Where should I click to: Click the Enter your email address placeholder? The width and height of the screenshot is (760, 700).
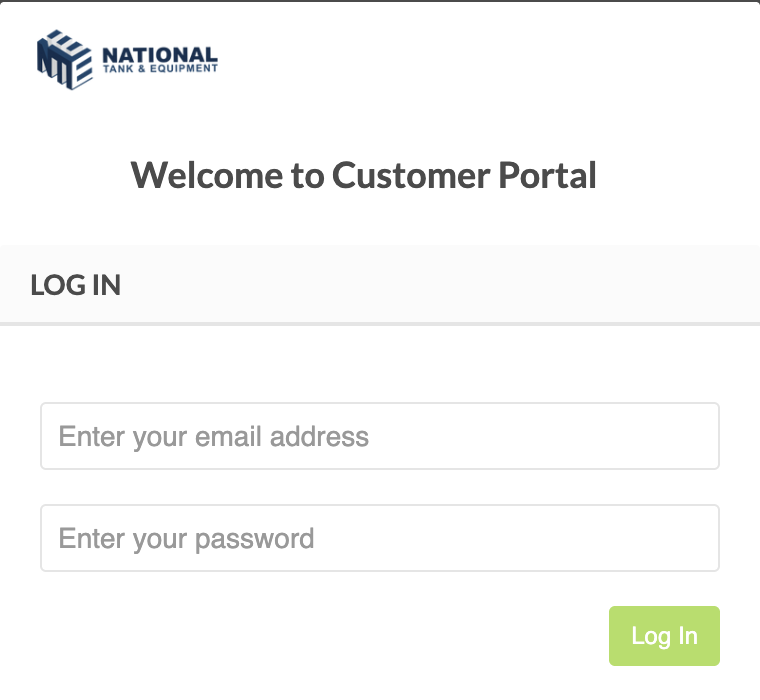point(214,437)
